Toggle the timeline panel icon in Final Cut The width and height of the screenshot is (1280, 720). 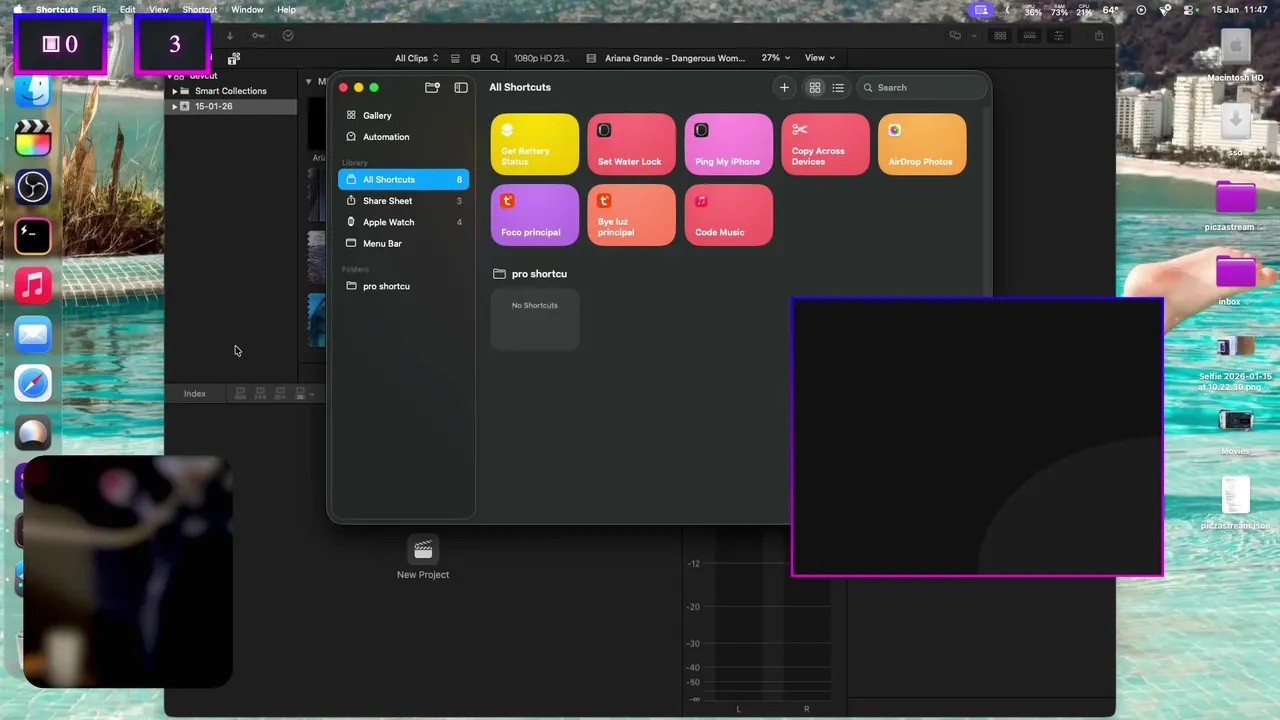(x=1030, y=36)
